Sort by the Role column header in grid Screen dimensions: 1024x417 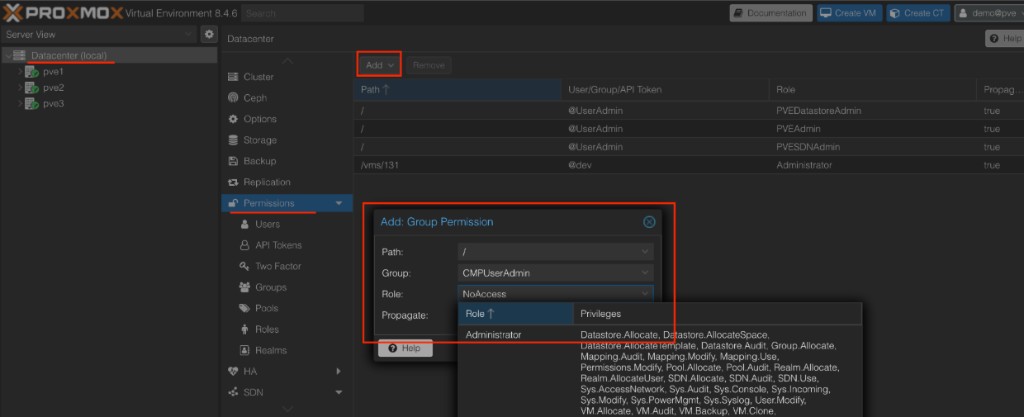point(872,90)
